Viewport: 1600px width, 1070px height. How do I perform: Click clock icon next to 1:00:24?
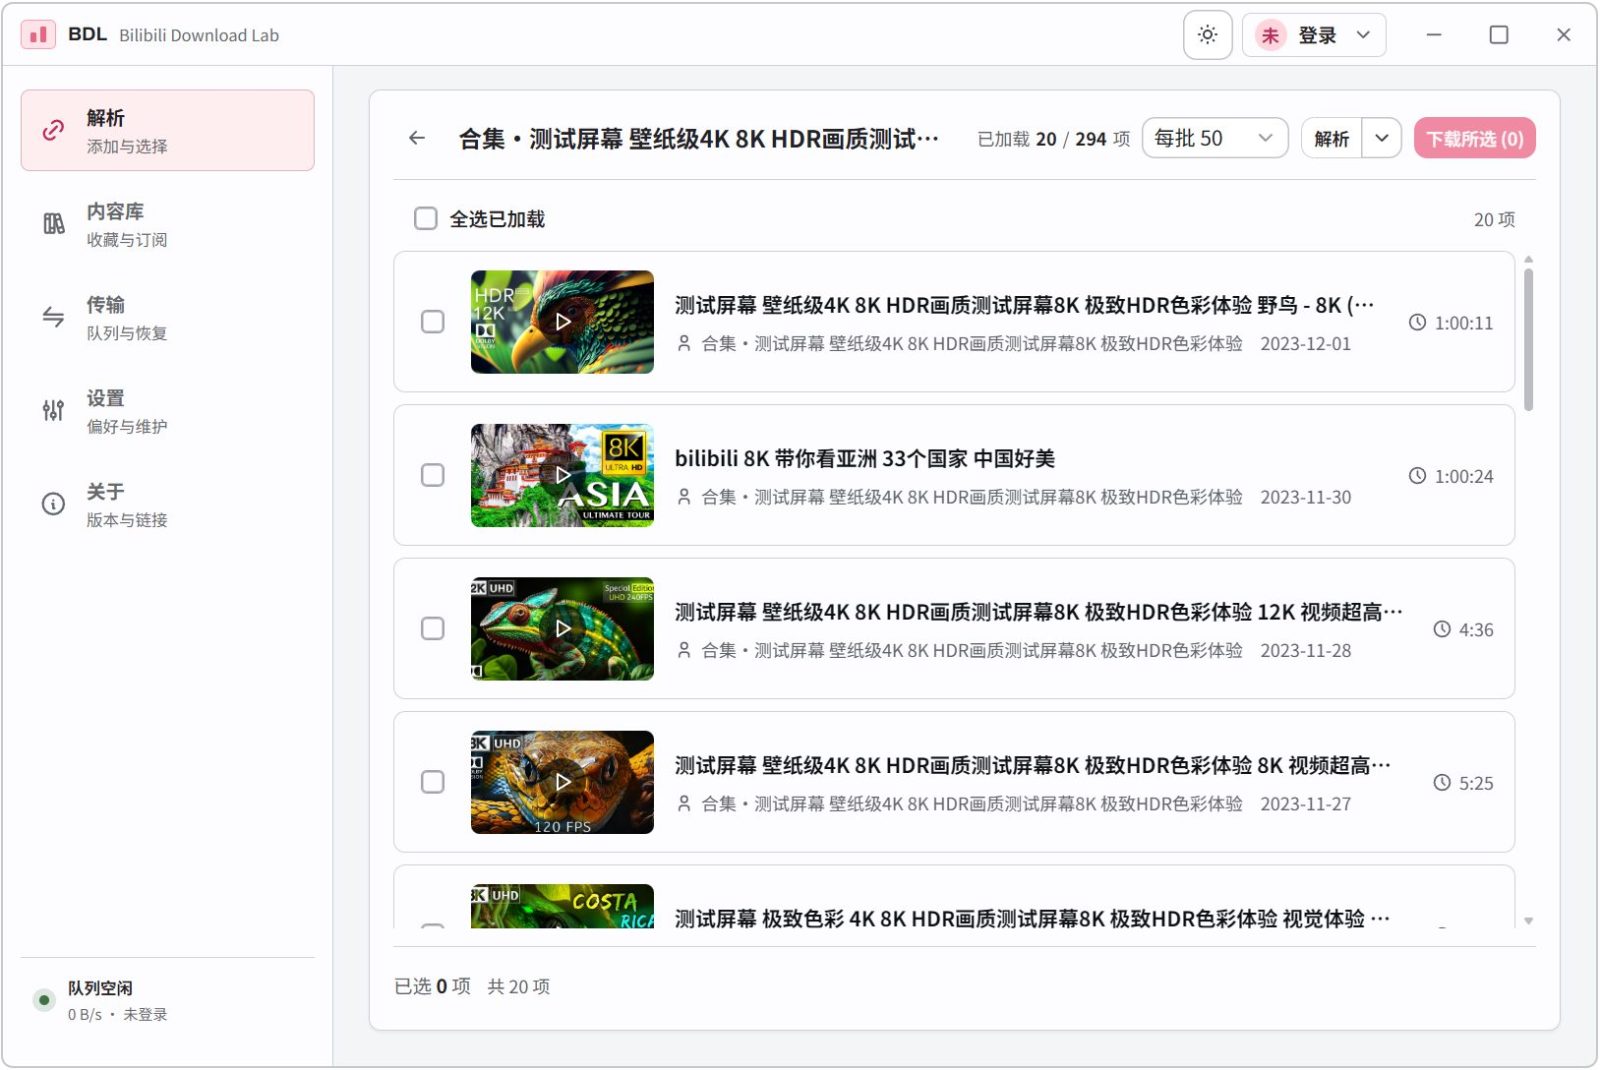1417,476
